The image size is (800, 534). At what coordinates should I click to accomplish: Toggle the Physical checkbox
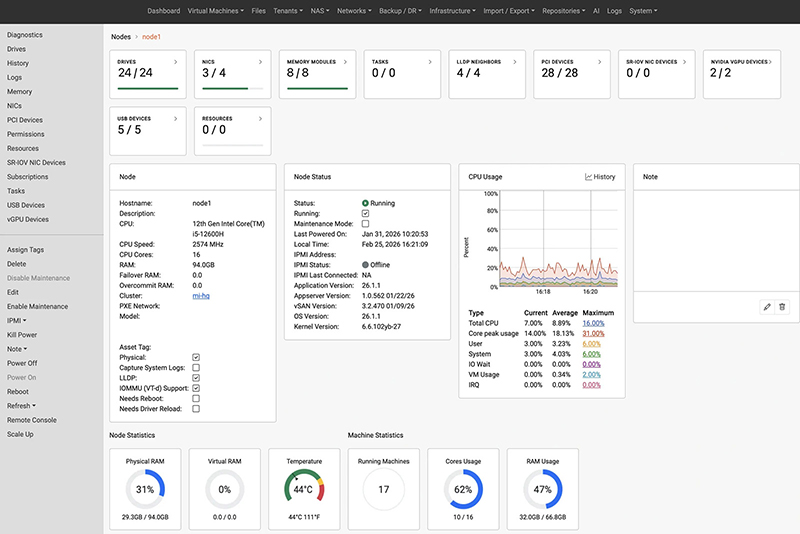pos(196,358)
